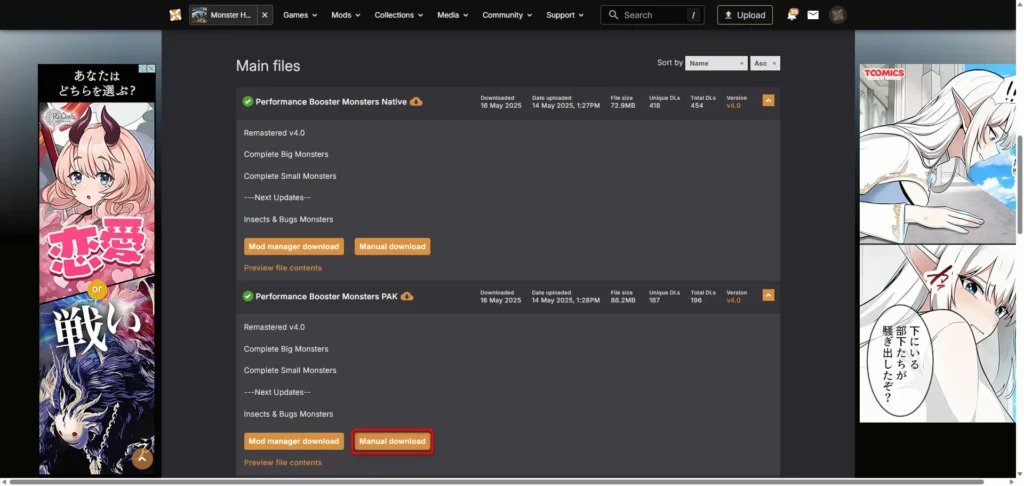
Task: Click the Nexus Mods logo icon
Action: (x=175, y=15)
